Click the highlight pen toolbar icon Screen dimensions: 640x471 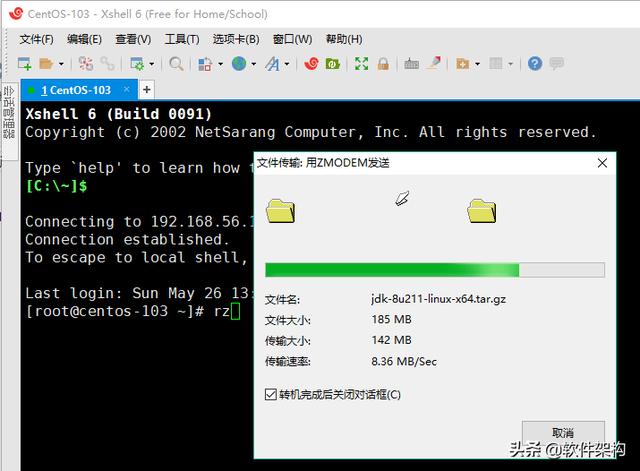434,64
